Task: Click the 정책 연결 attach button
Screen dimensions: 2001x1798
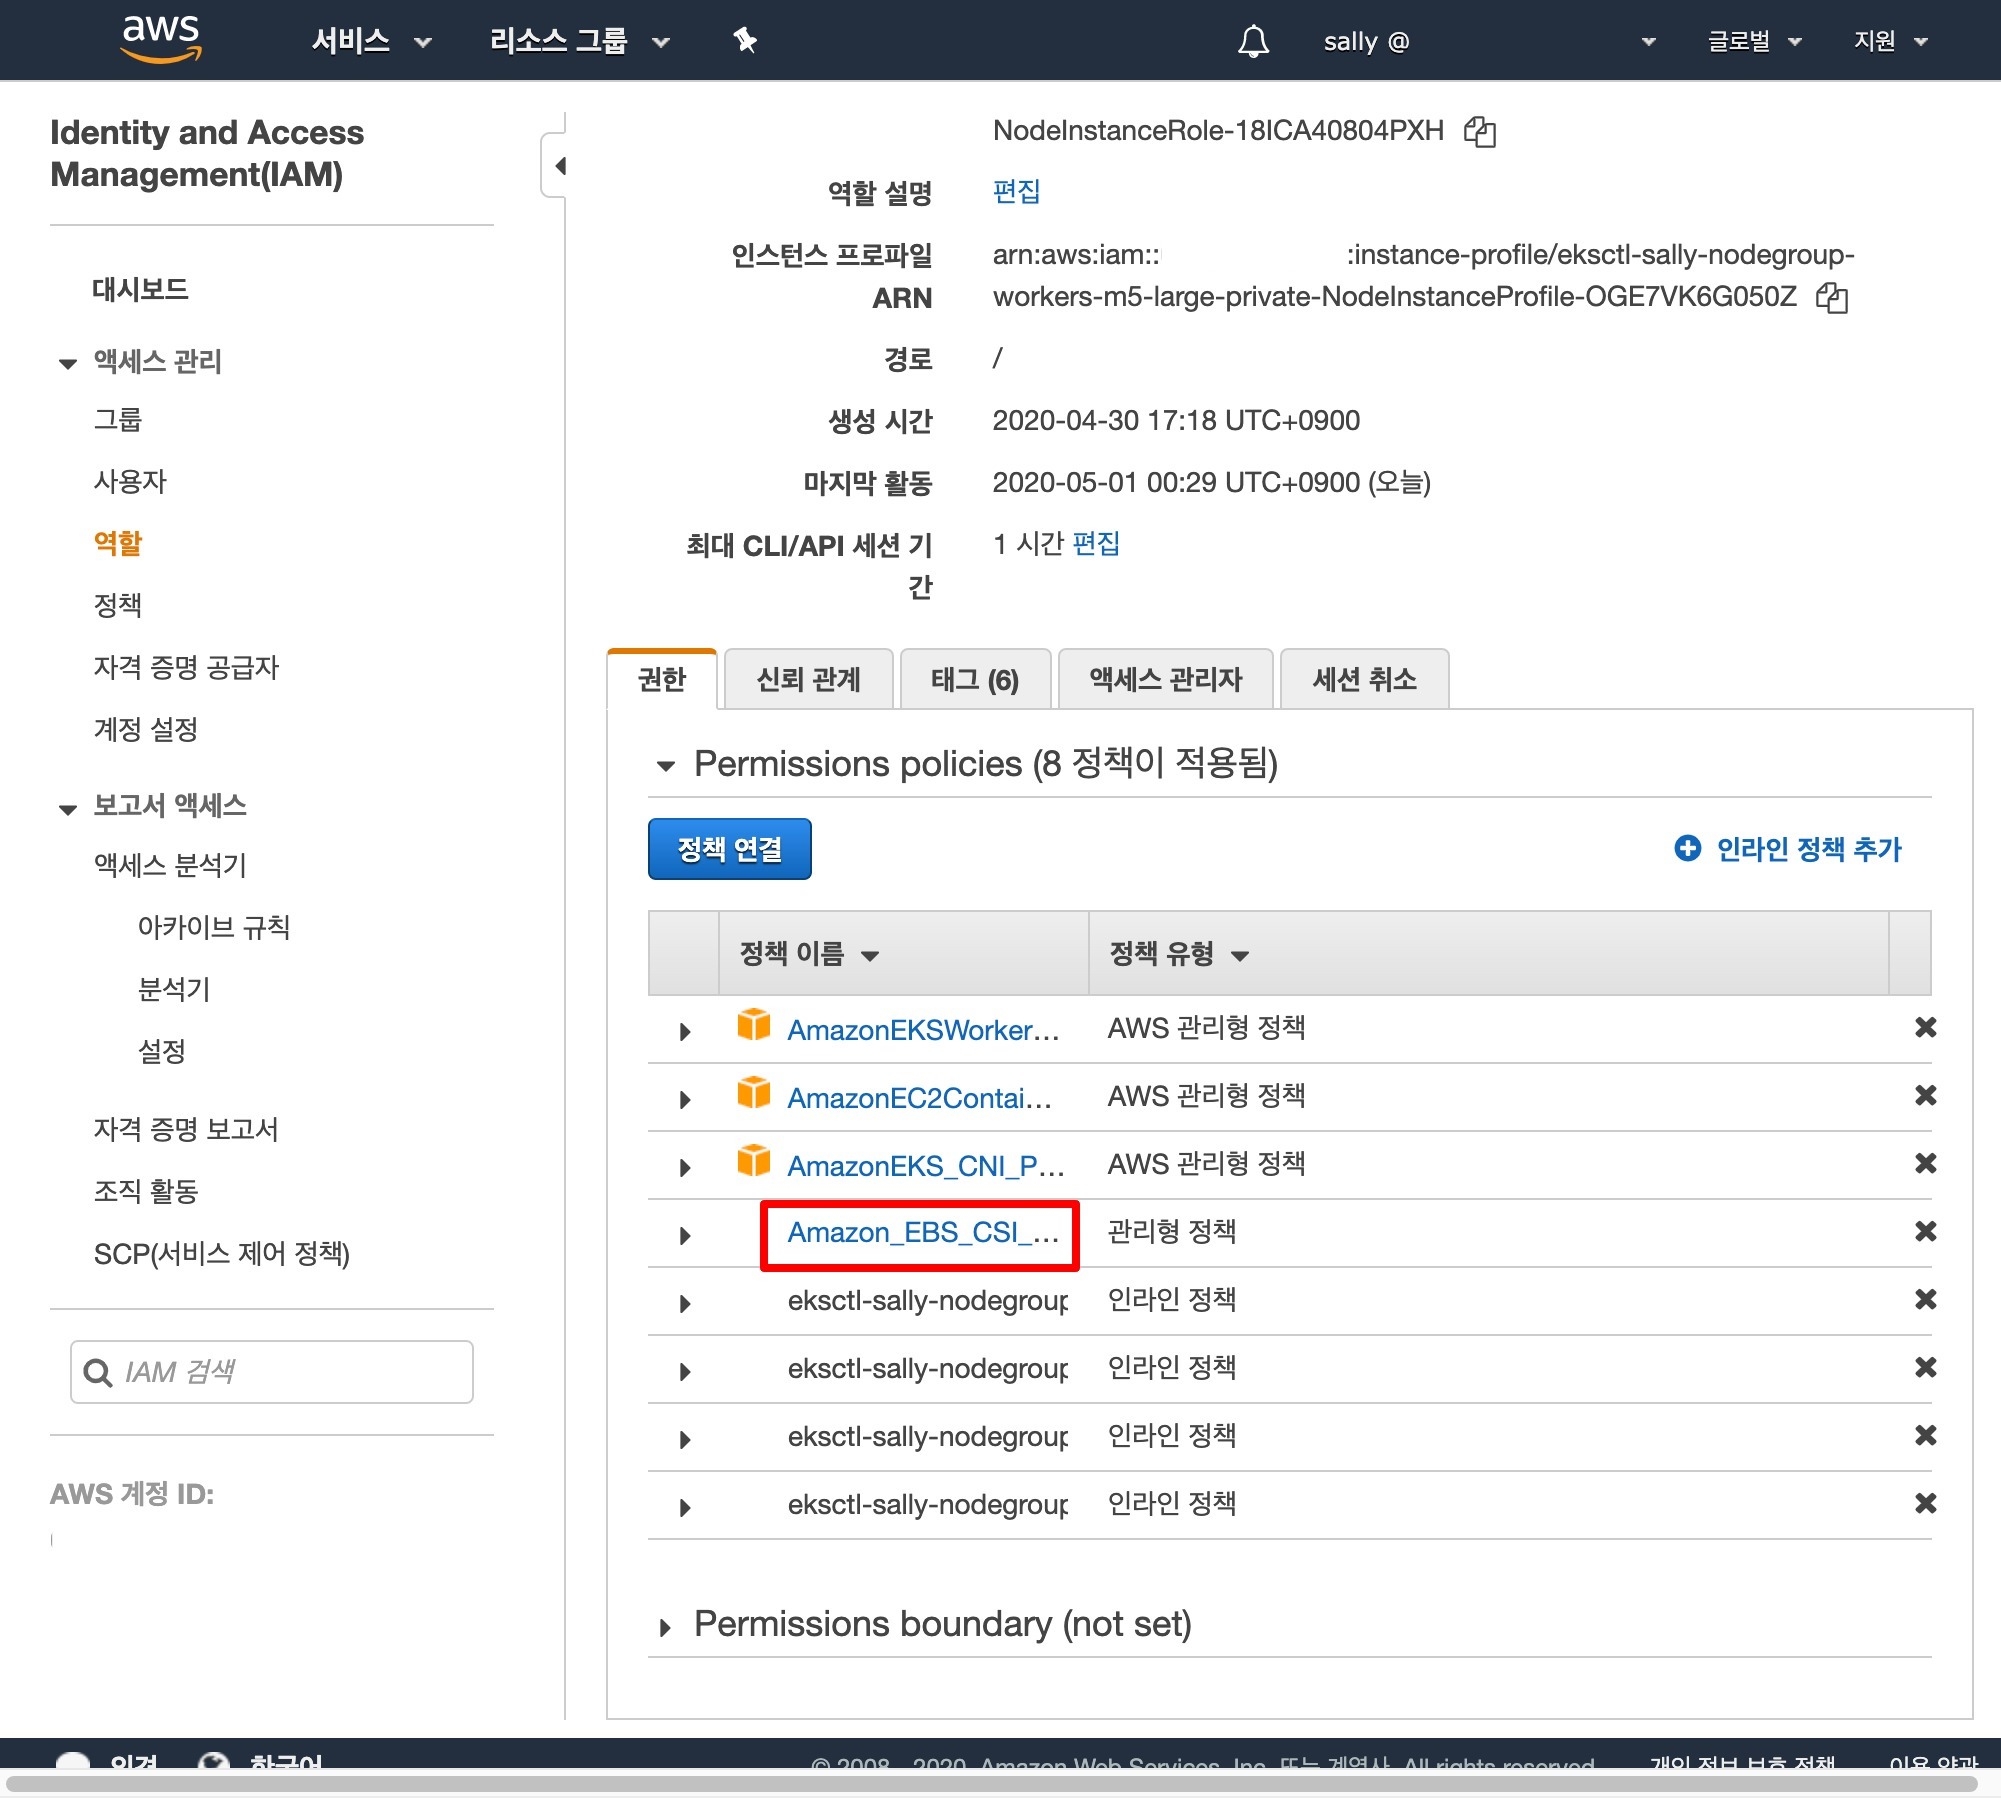Action: [x=729, y=849]
